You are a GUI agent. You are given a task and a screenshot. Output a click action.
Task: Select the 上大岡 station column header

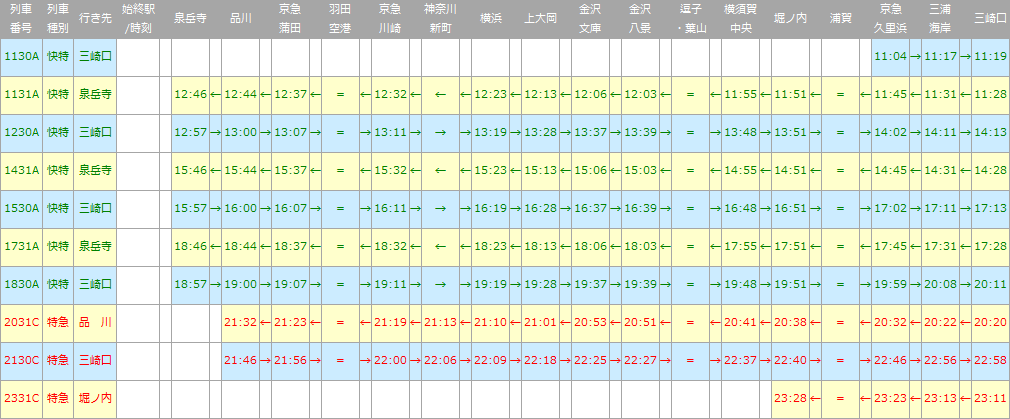pyautogui.click(x=540, y=19)
